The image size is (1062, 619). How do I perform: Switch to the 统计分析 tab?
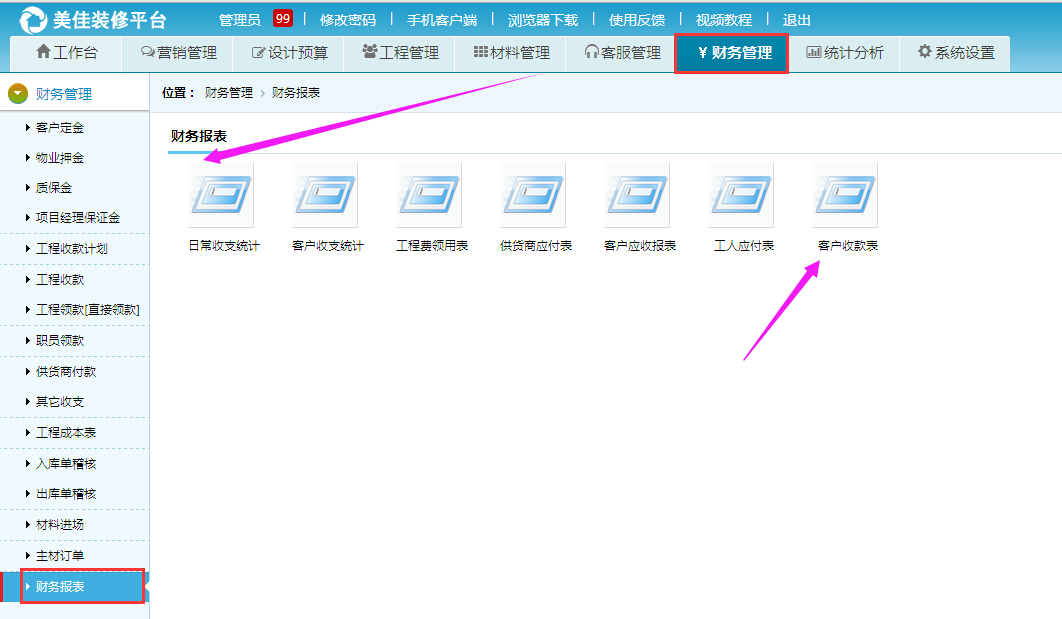(845, 53)
